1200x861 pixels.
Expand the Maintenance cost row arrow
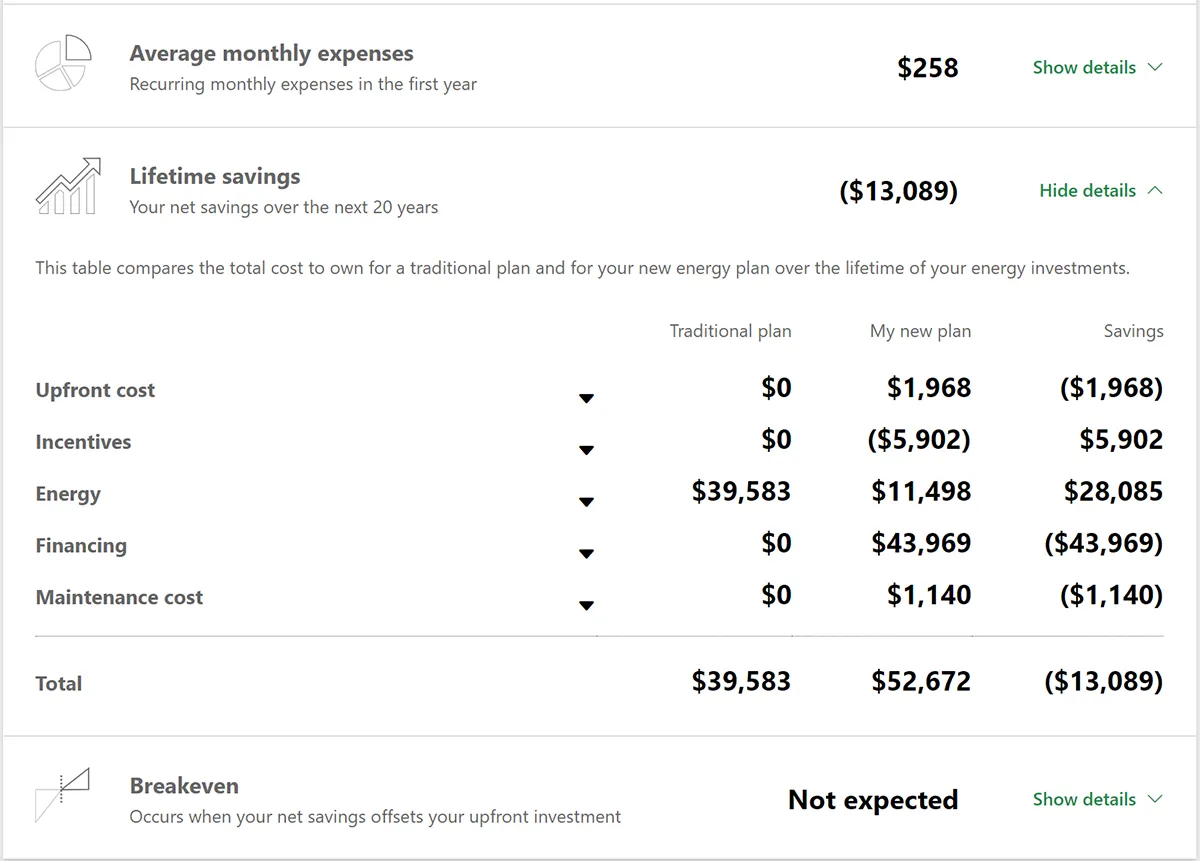pyautogui.click(x=586, y=605)
